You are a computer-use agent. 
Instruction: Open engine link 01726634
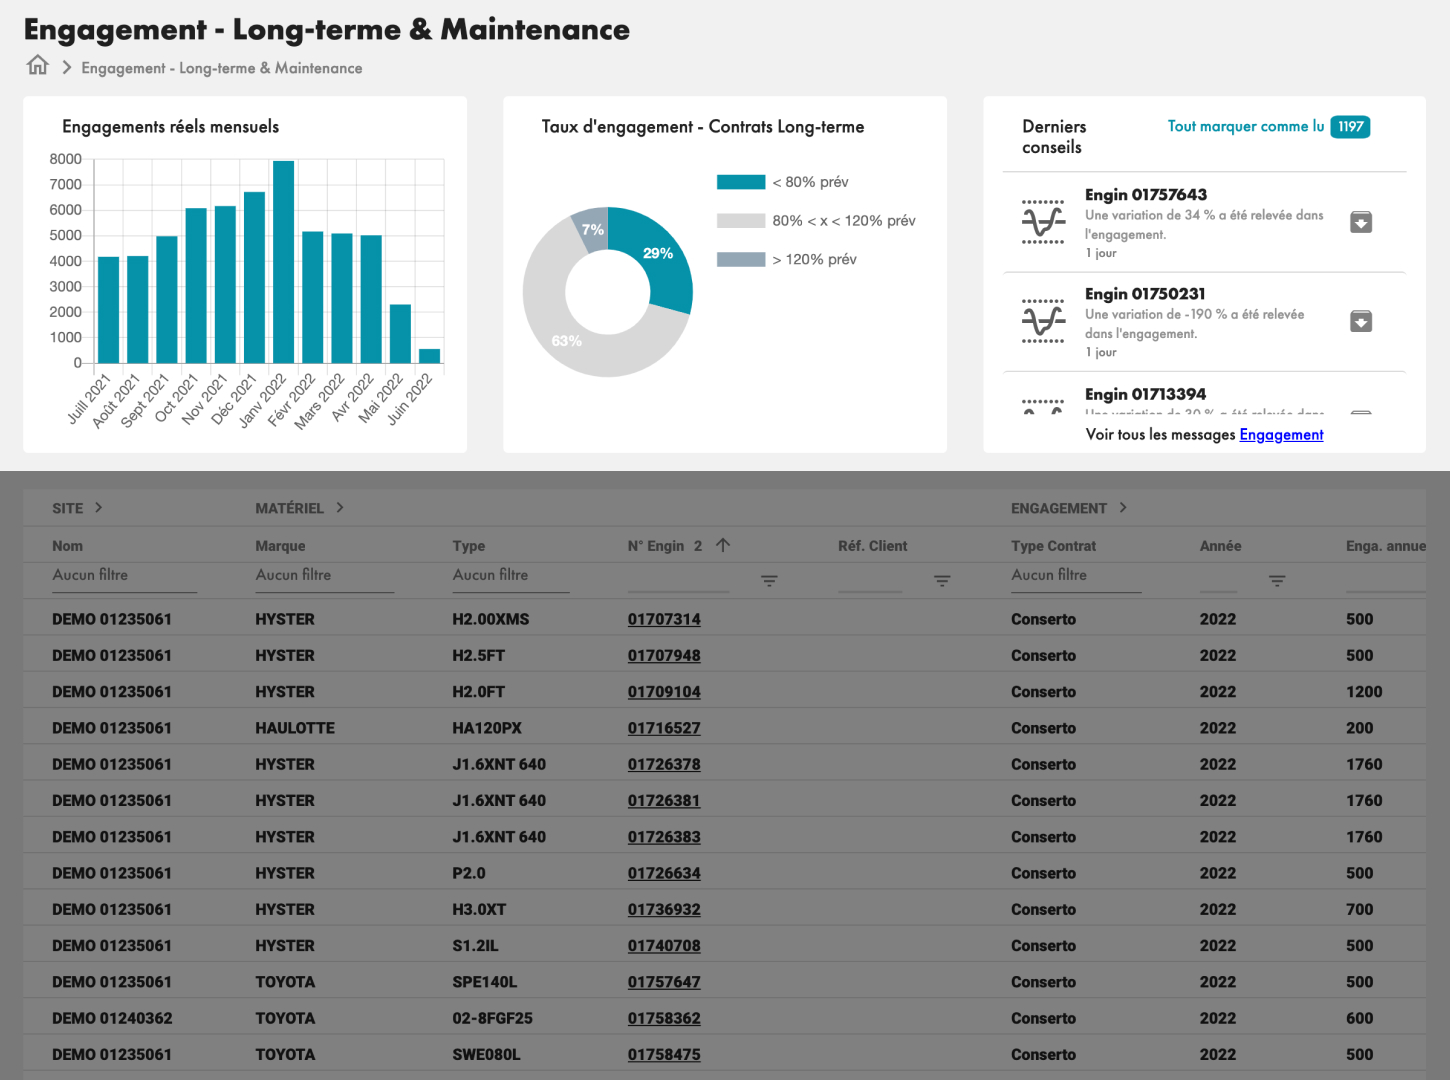pos(664,874)
